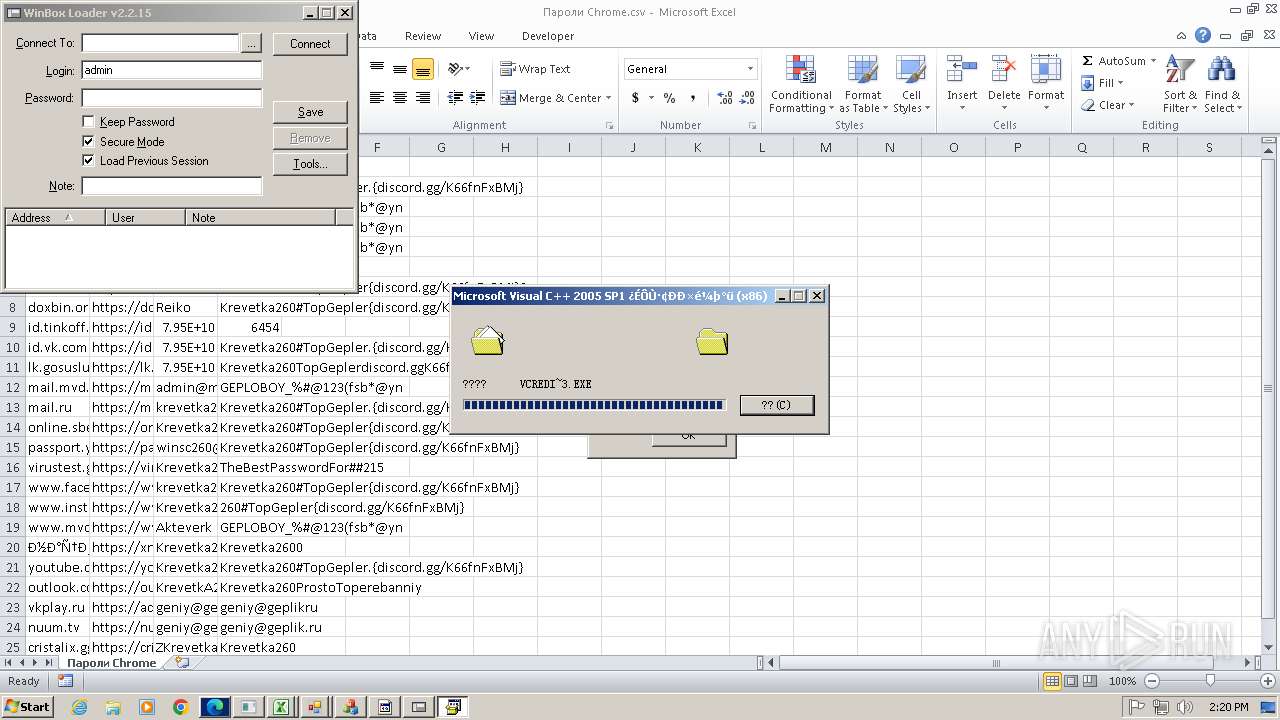Disable Secure Mode checkbox
The width and height of the screenshot is (1280, 720).
[88, 142]
